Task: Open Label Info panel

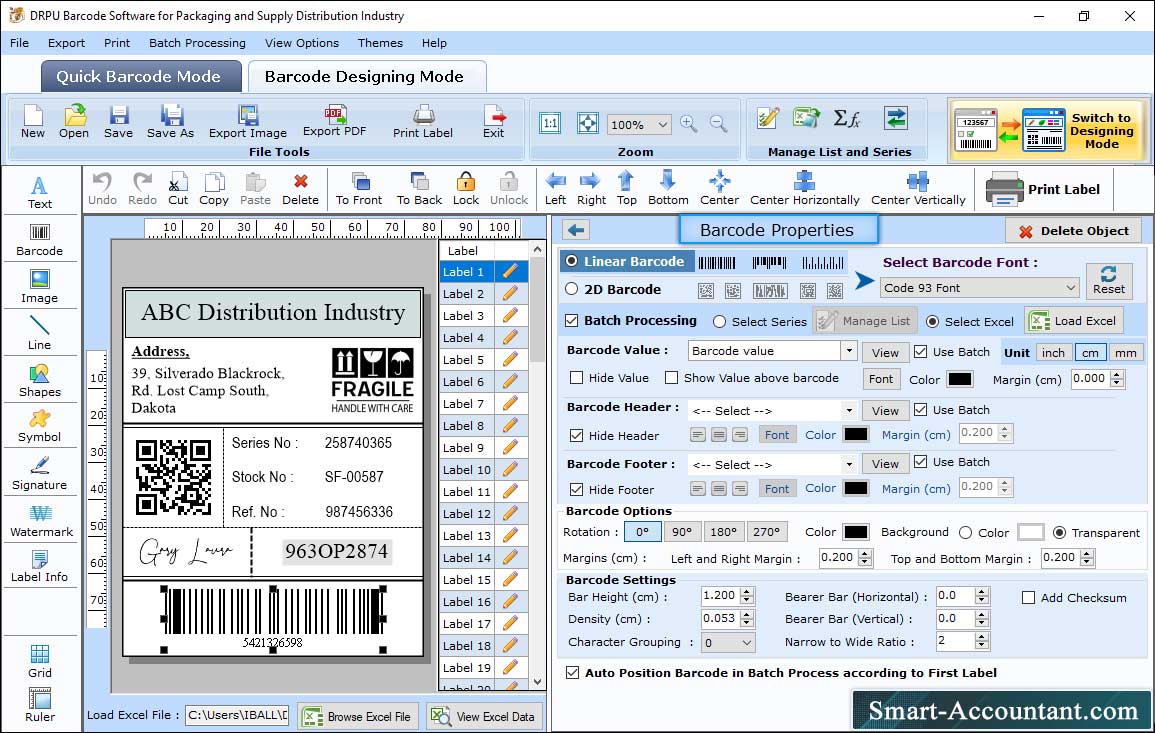Action: pyautogui.click(x=40, y=567)
